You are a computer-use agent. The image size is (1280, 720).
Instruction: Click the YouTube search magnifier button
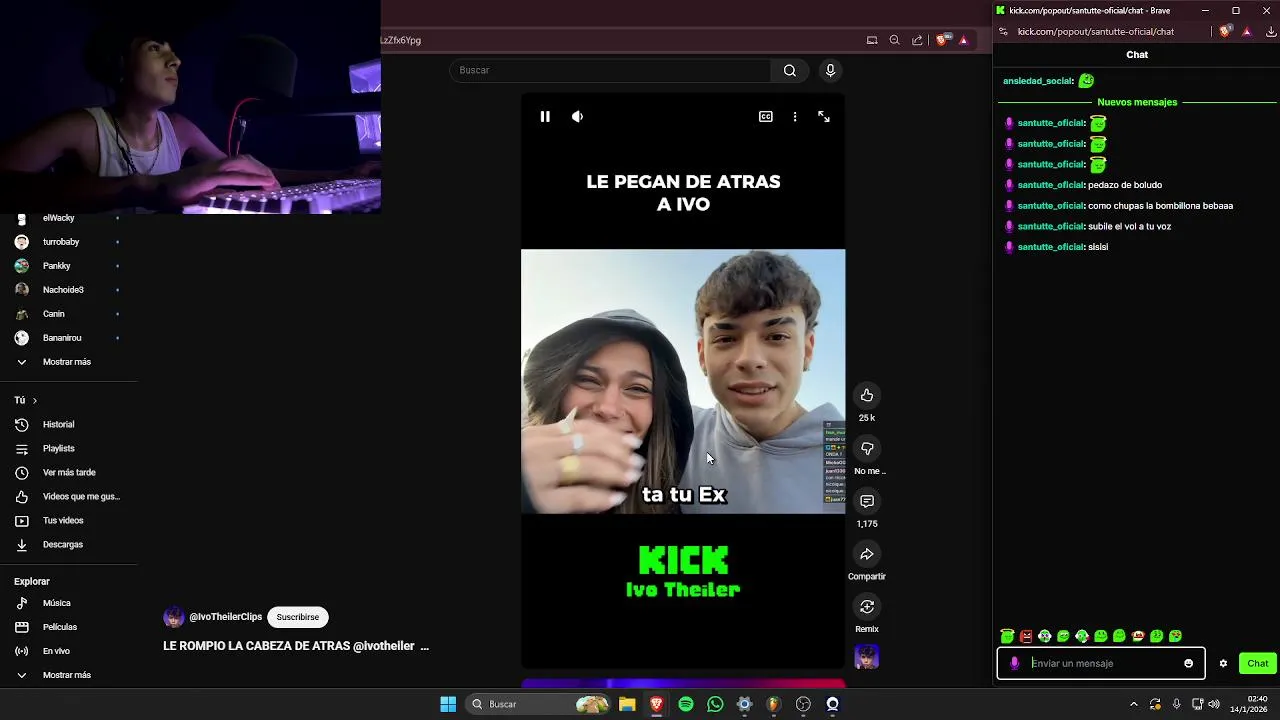(790, 70)
